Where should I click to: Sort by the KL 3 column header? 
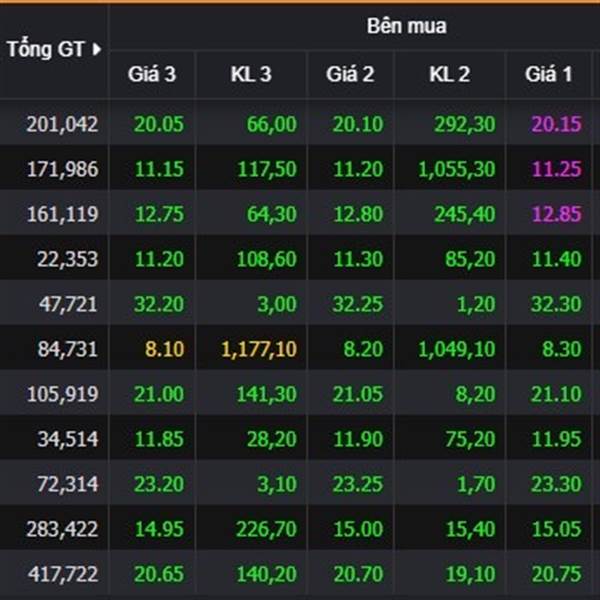pyautogui.click(x=251, y=74)
